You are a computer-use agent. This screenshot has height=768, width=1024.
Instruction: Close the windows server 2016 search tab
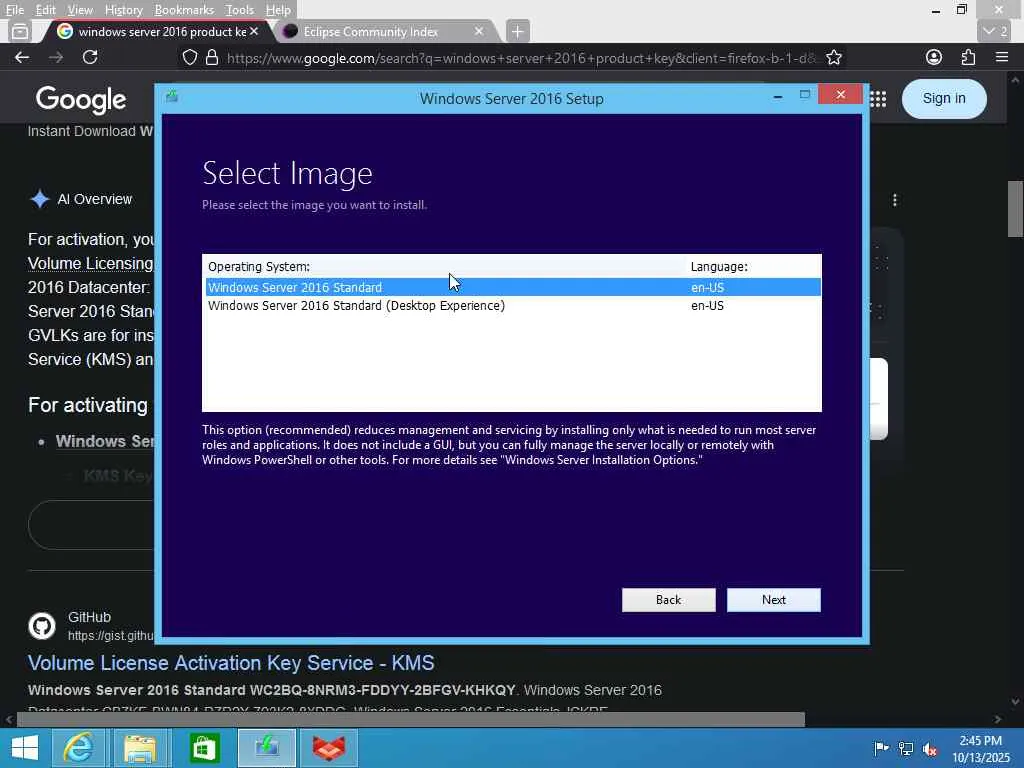(x=254, y=31)
